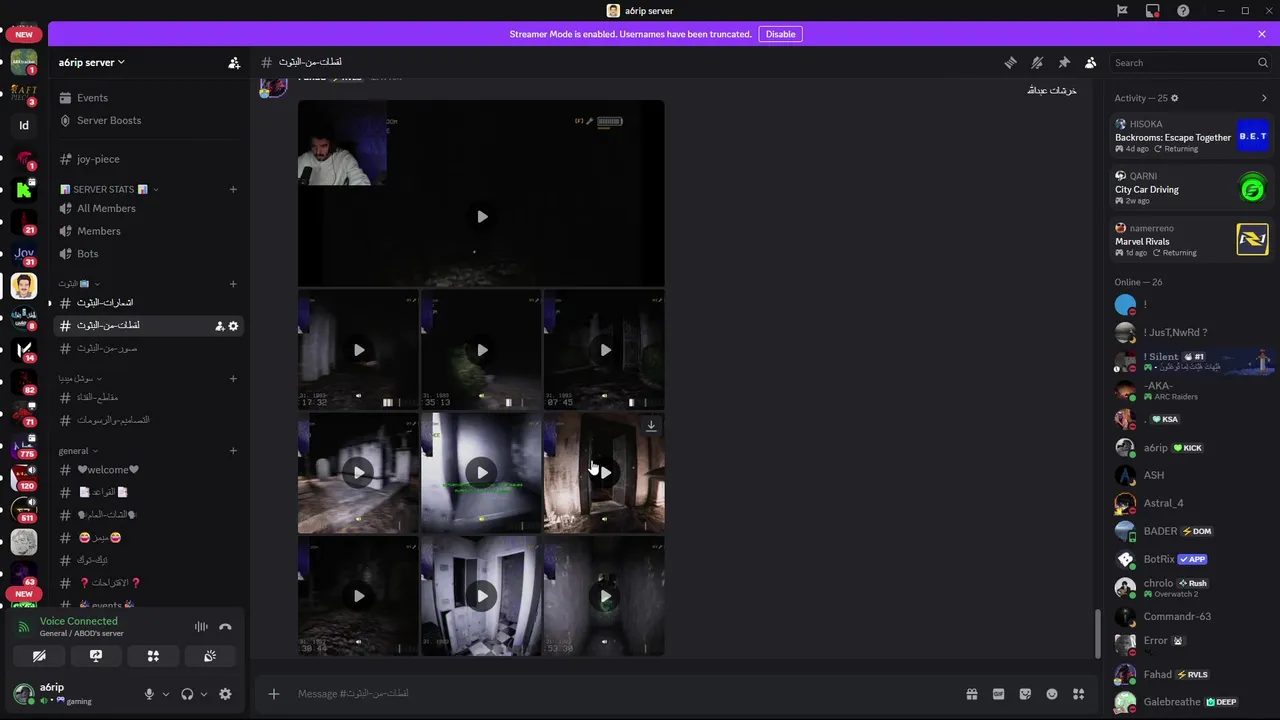Screen dimensions: 1280x720
Task: Select the Bots stat channel
Action: [148, 254]
